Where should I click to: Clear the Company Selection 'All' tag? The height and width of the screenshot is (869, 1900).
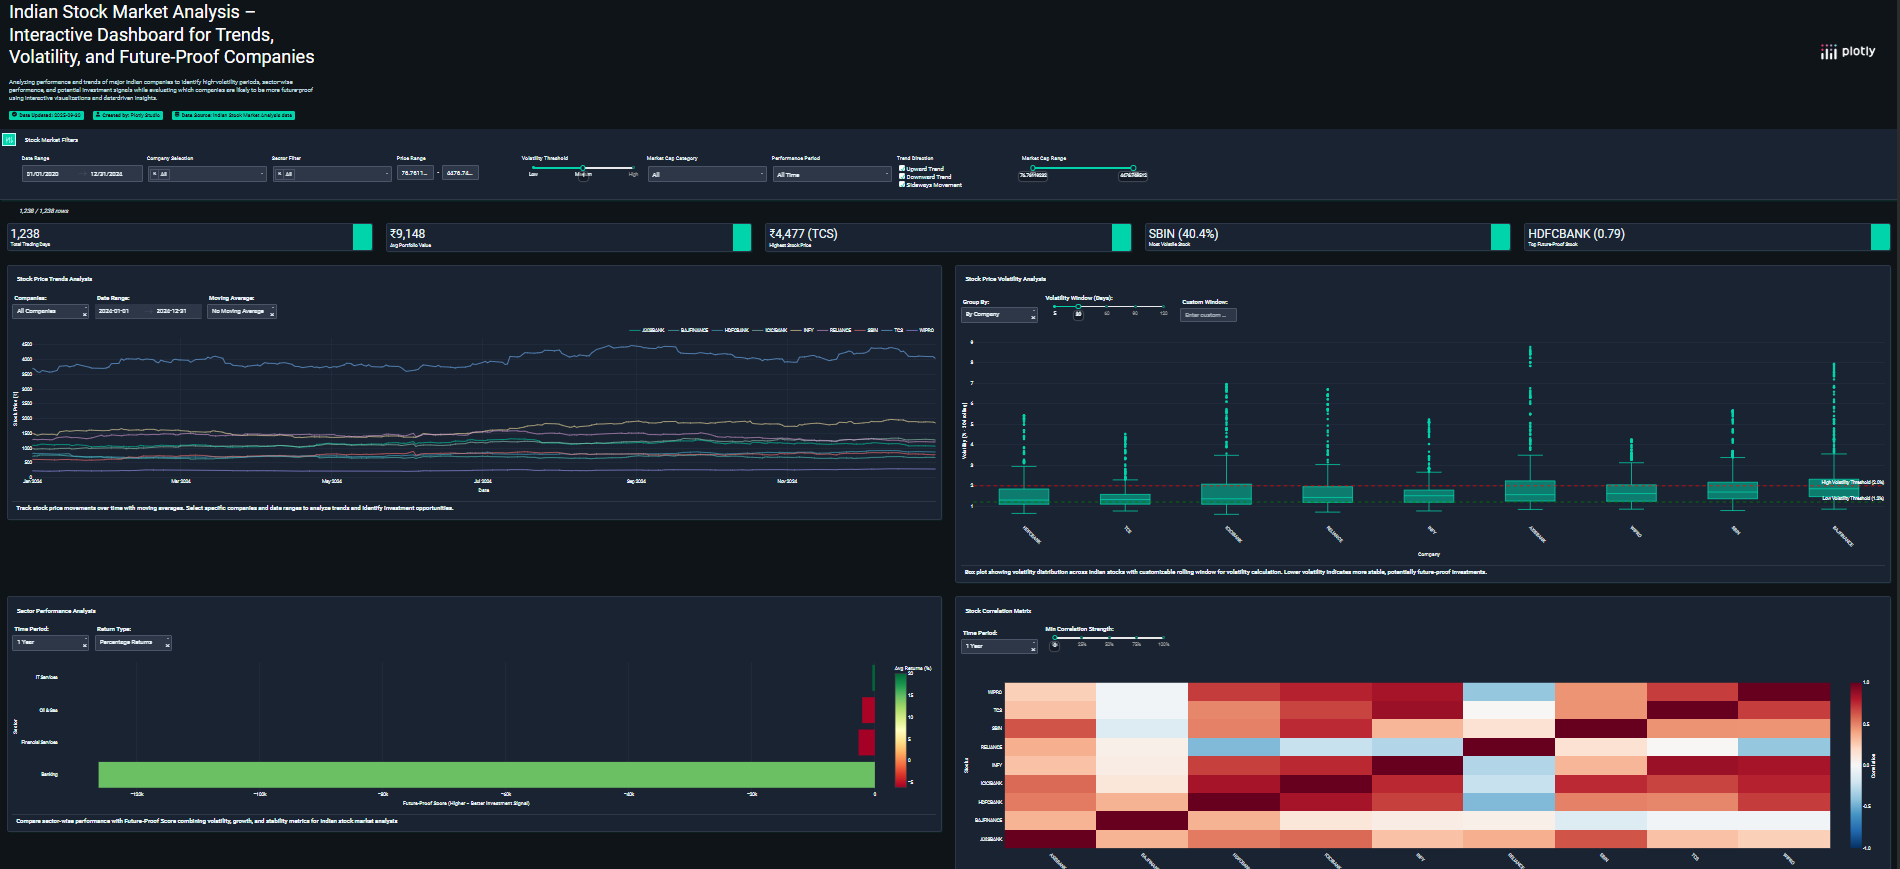(x=154, y=174)
